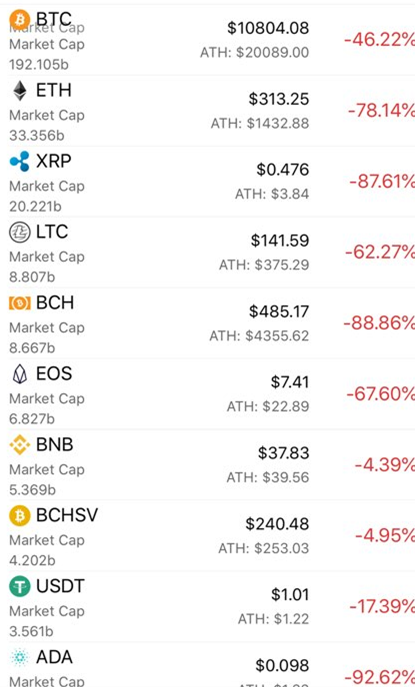Tap the BCHSV gold coin icon

click(20, 516)
